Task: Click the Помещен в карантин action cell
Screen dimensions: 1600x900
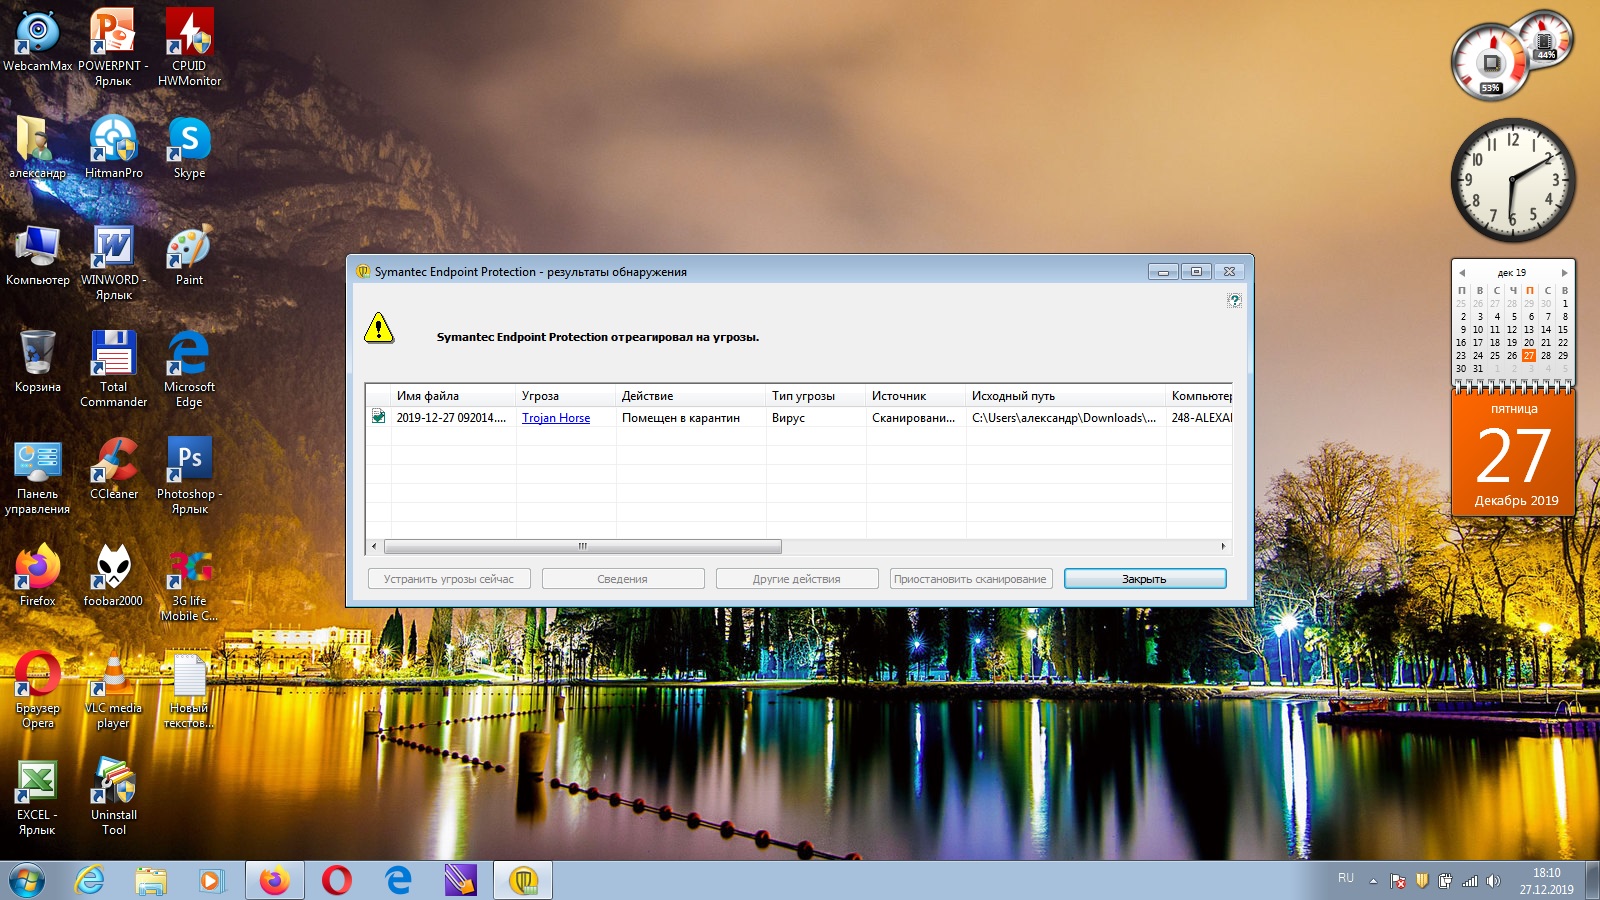Action: coord(691,418)
